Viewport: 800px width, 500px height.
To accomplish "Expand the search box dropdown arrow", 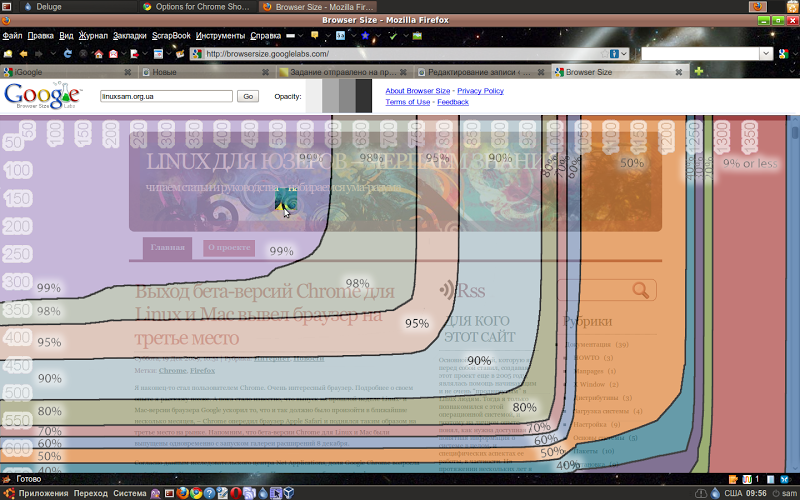I will (x=766, y=54).
